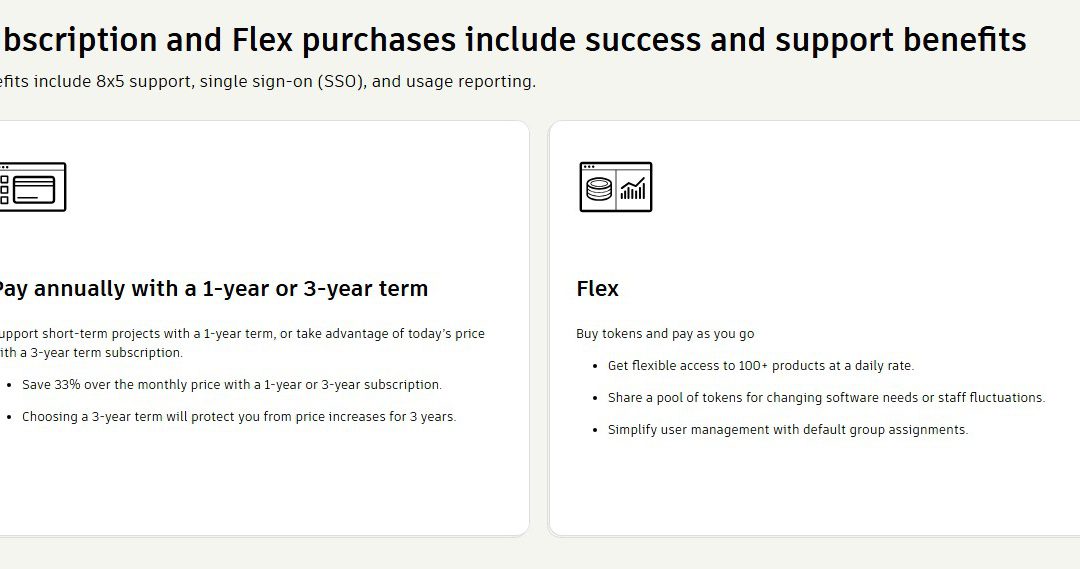
Task: Click the share a pool of tokens bullet
Action: coord(826,397)
